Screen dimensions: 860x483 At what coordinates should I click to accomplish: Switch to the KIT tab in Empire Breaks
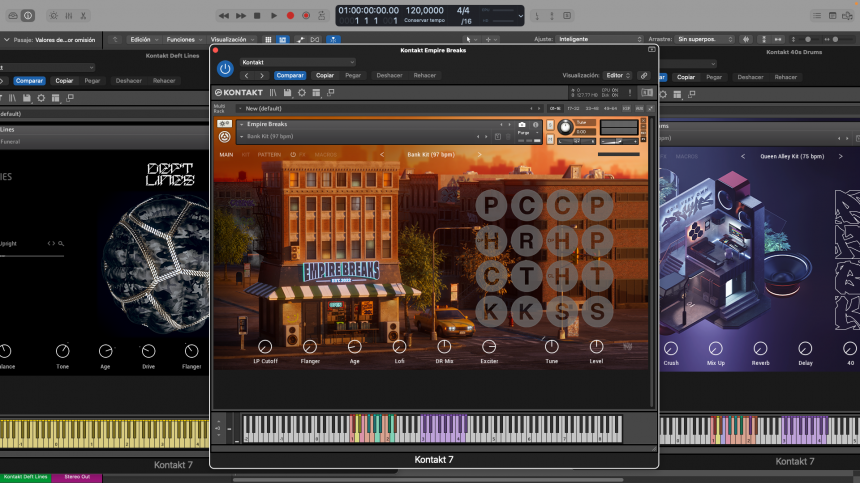click(246, 155)
